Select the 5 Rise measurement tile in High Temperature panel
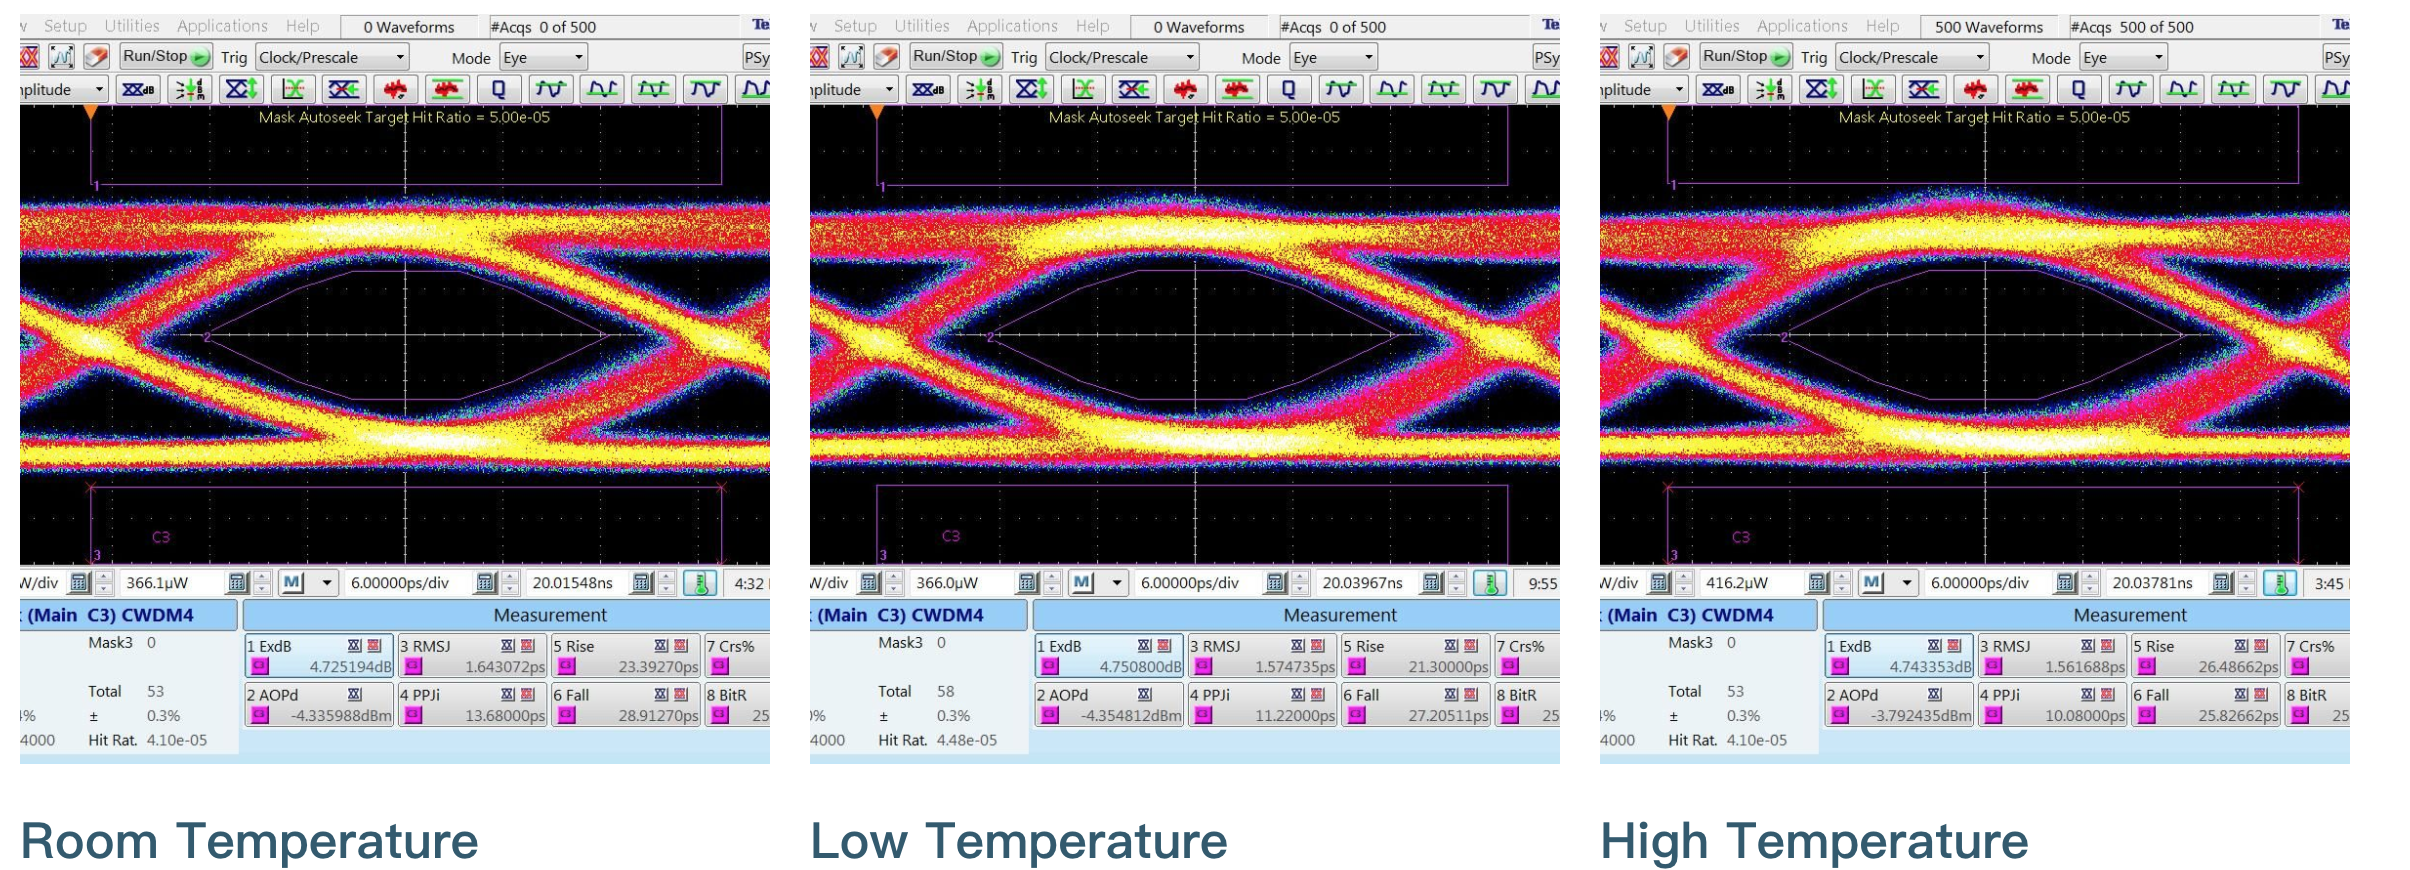 click(2205, 656)
